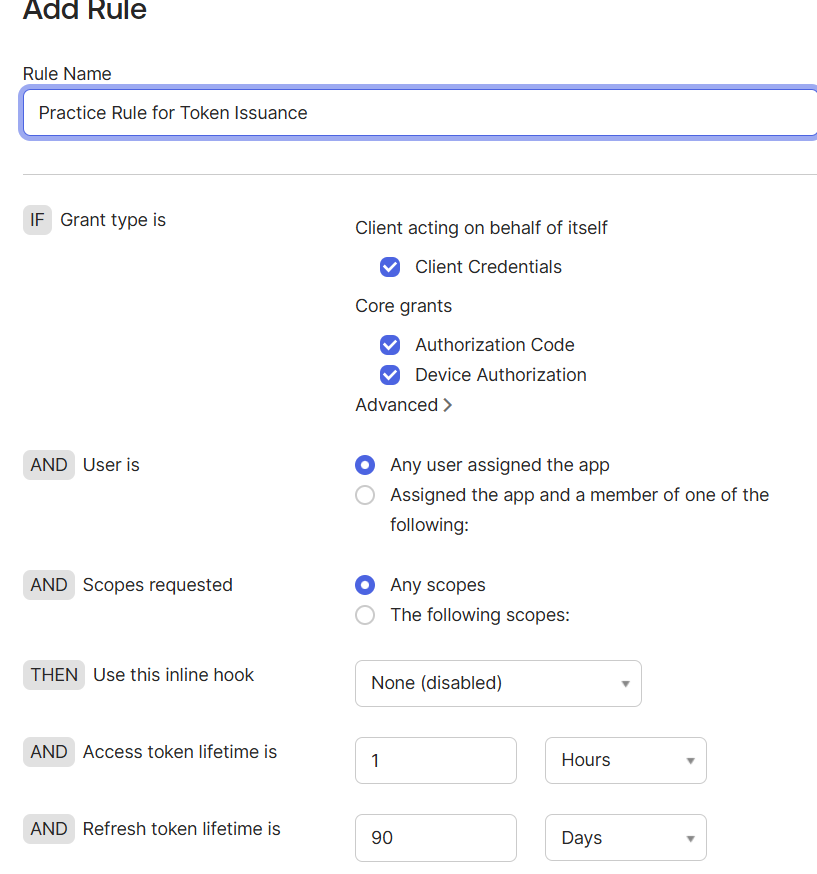The image size is (817, 874).
Task: Choose the group member assignment radio button
Action: pos(366,495)
